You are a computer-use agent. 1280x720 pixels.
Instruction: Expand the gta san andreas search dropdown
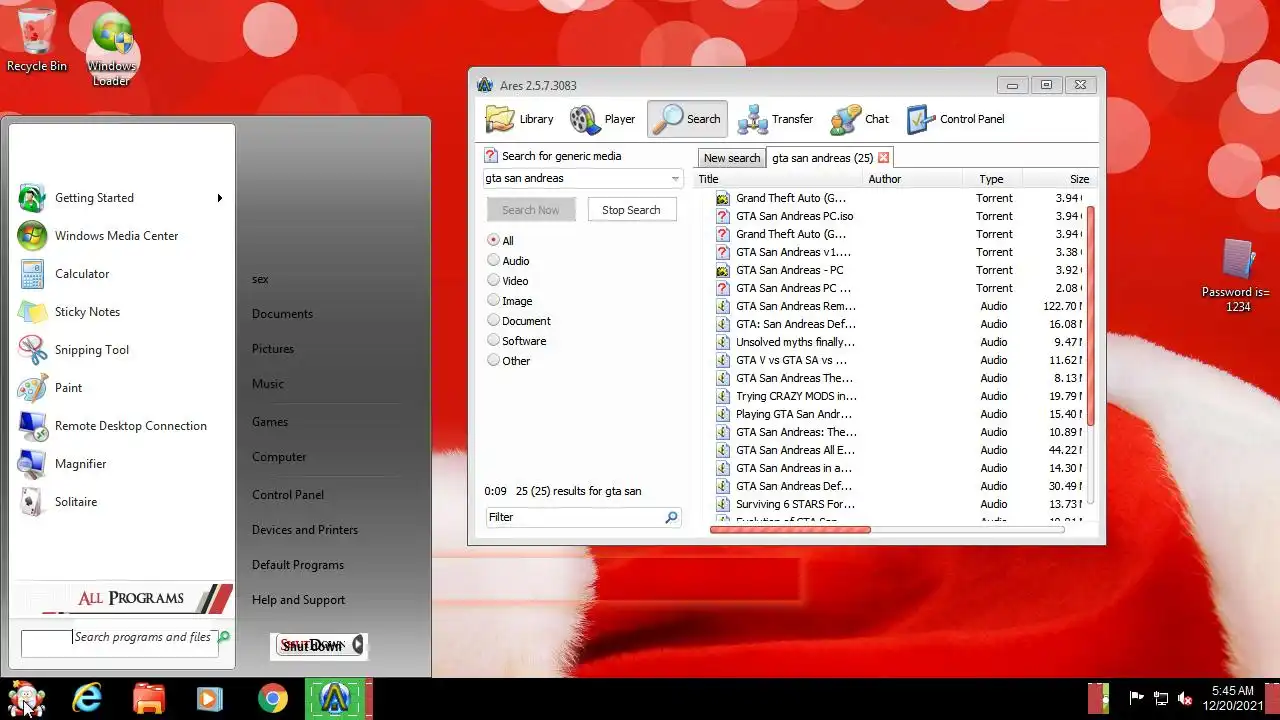pyautogui.click(x=675, y=179)
